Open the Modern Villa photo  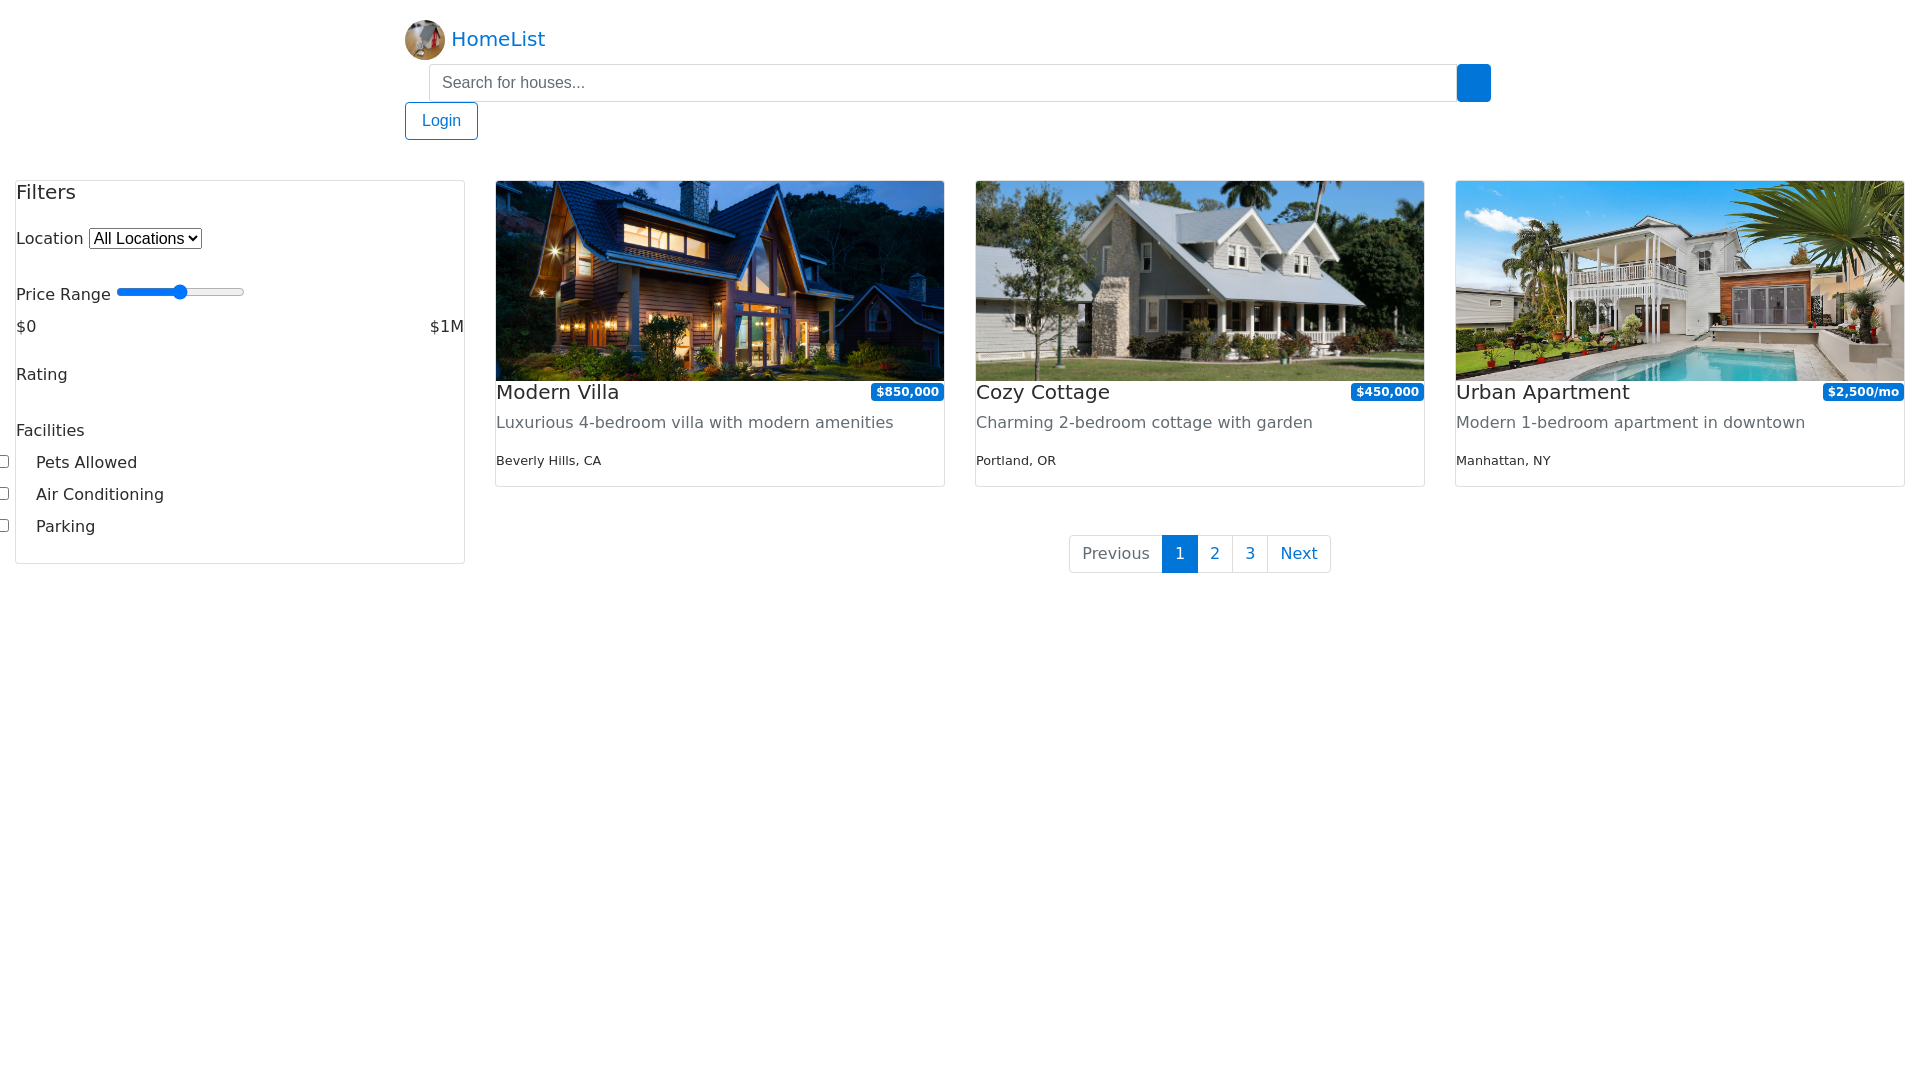coord(720,281)
